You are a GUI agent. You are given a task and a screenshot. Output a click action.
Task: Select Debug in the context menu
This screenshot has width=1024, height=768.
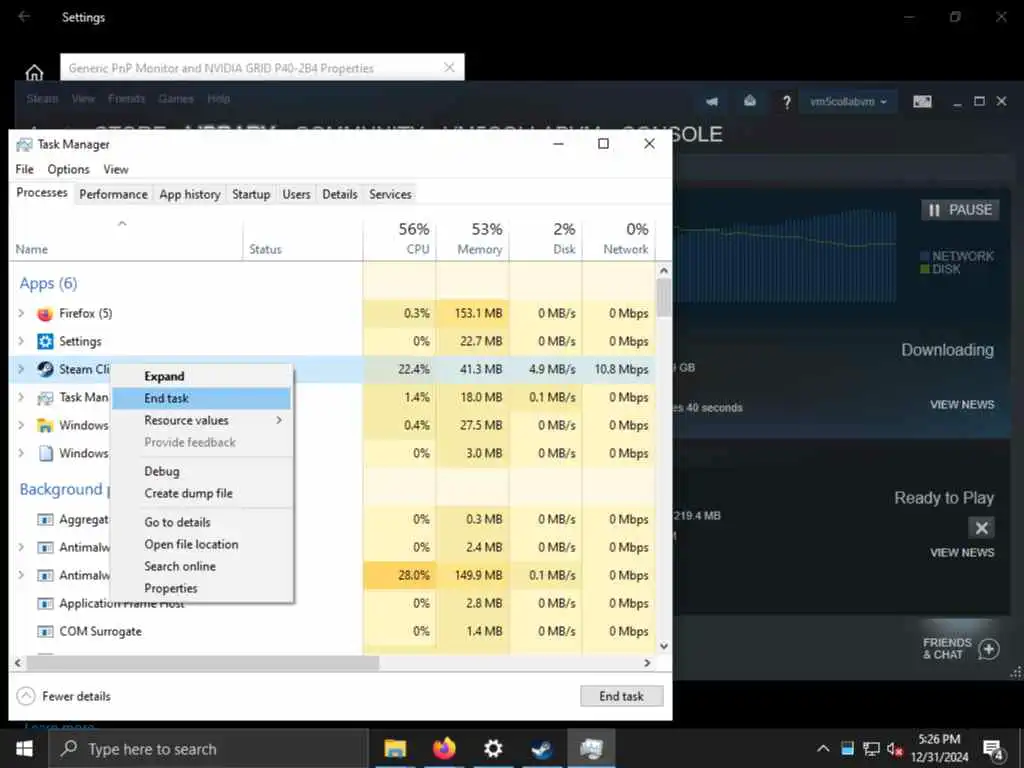pos(201,472)
